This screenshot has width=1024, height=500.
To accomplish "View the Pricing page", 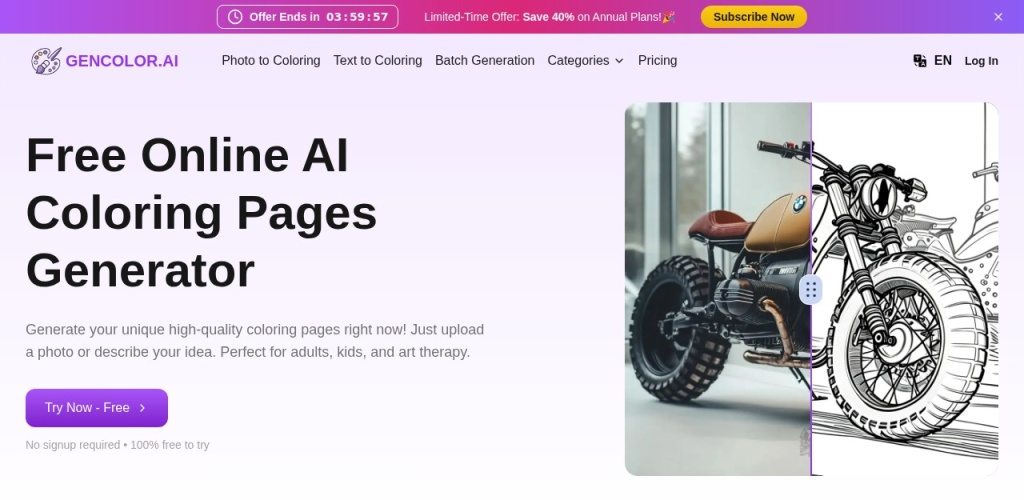I will (x=657, y=61).
